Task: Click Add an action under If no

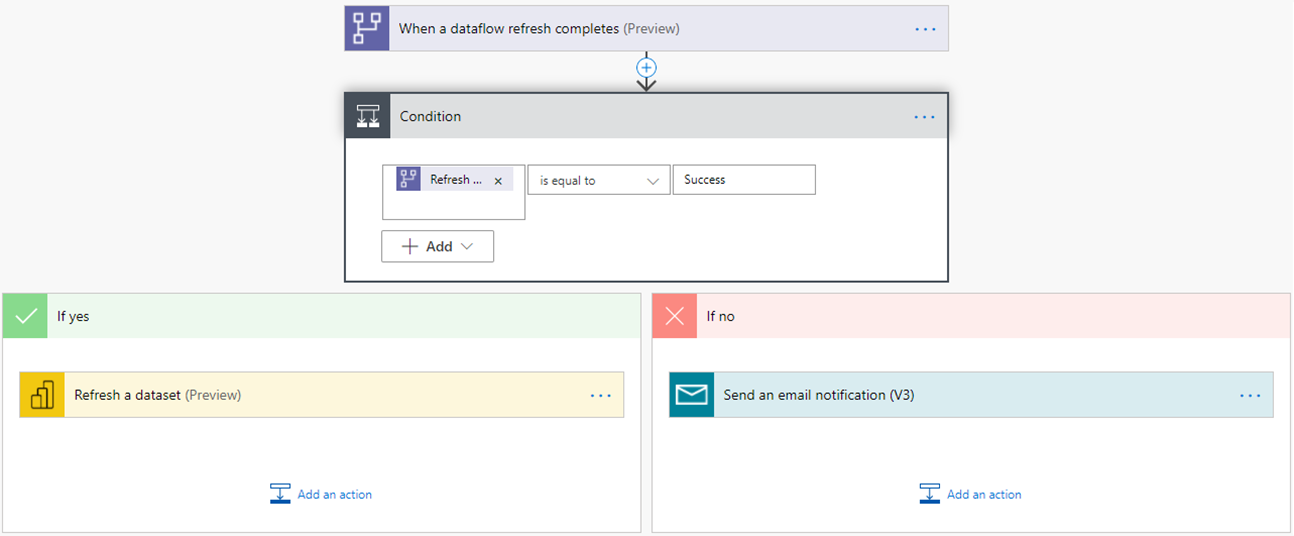Action: tap(983, 494)
